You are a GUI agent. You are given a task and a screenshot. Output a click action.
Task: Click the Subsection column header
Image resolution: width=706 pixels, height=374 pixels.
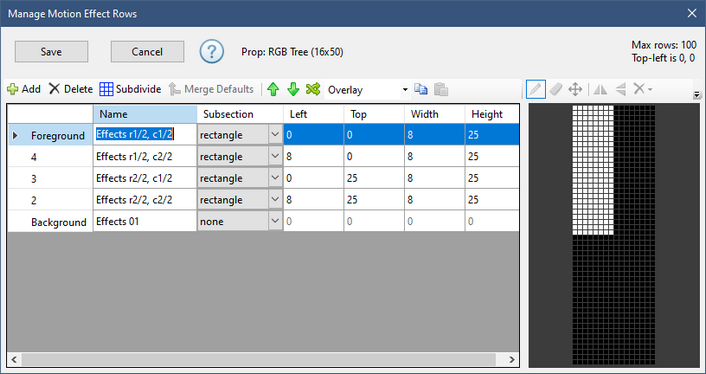(x=240, y=114)
